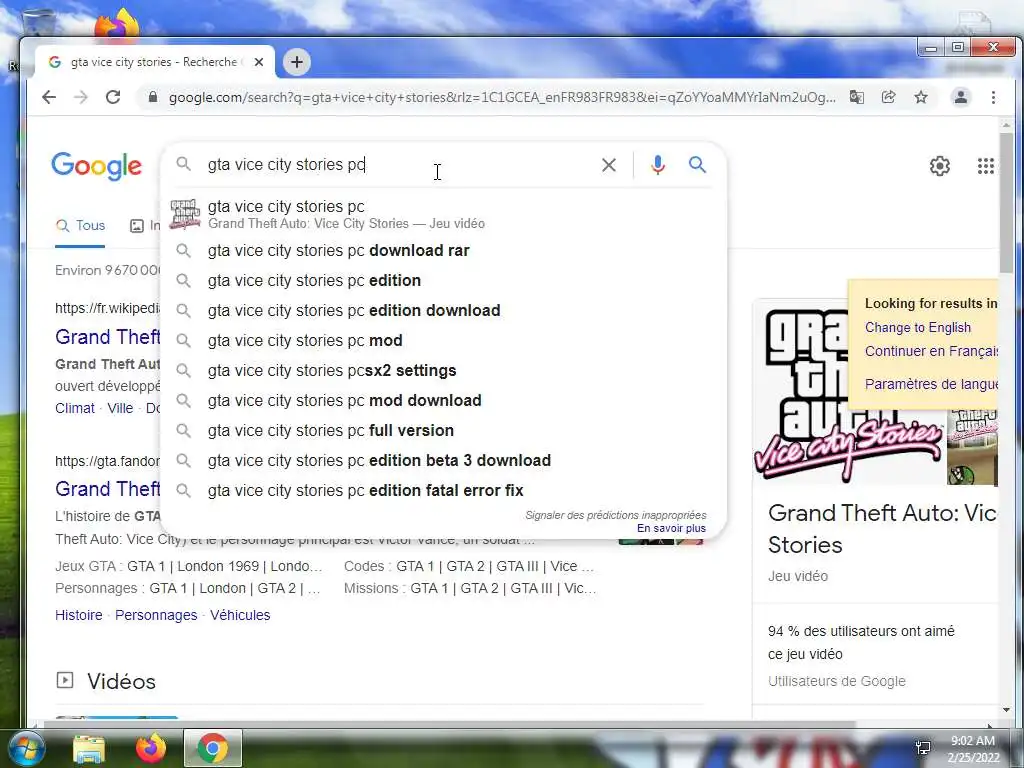Click the video icon beside Vidéos heading

tap(65, 680)
